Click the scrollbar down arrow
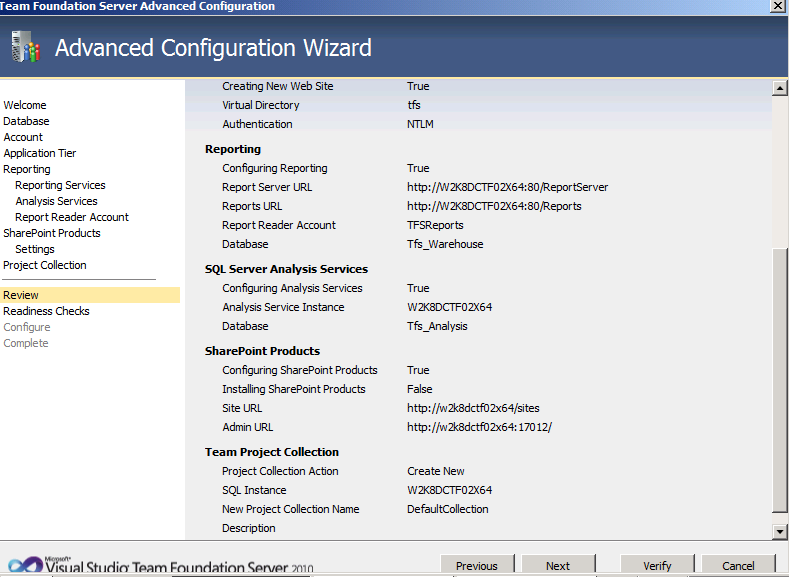The image size is (789, 577). click(779, 531)
